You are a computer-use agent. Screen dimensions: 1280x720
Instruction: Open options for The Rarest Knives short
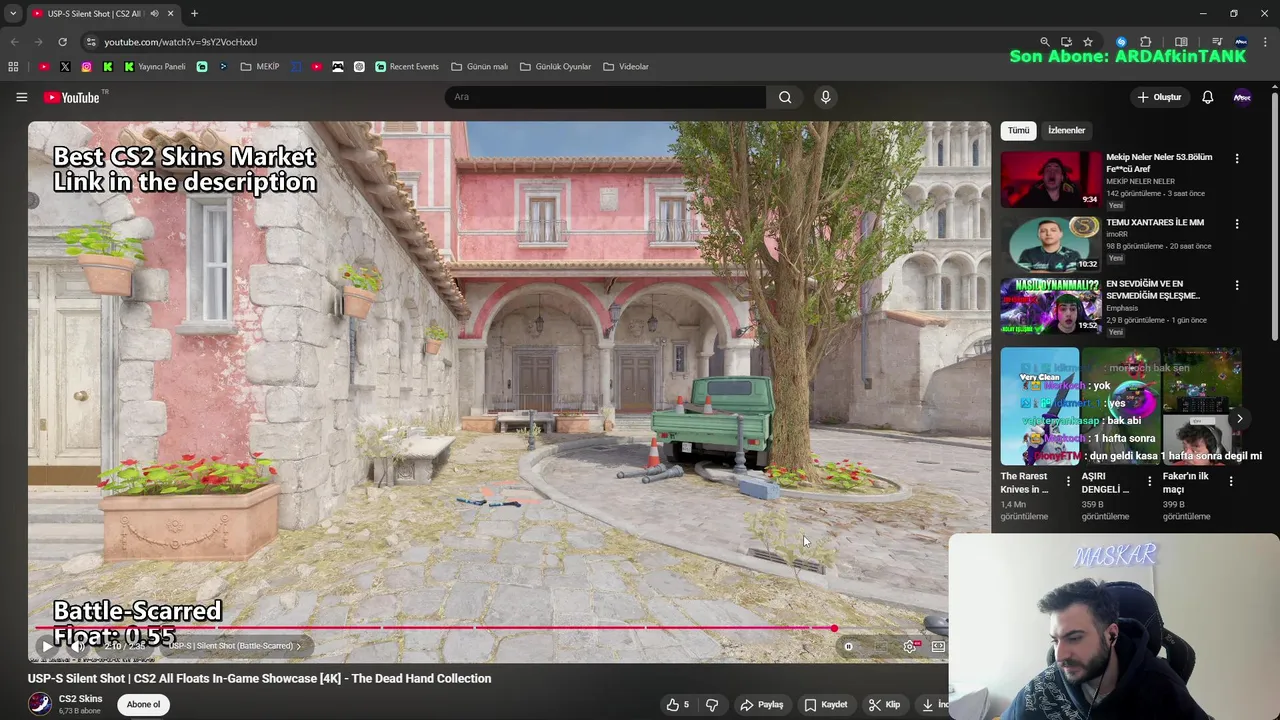[x=1068, y=481]
